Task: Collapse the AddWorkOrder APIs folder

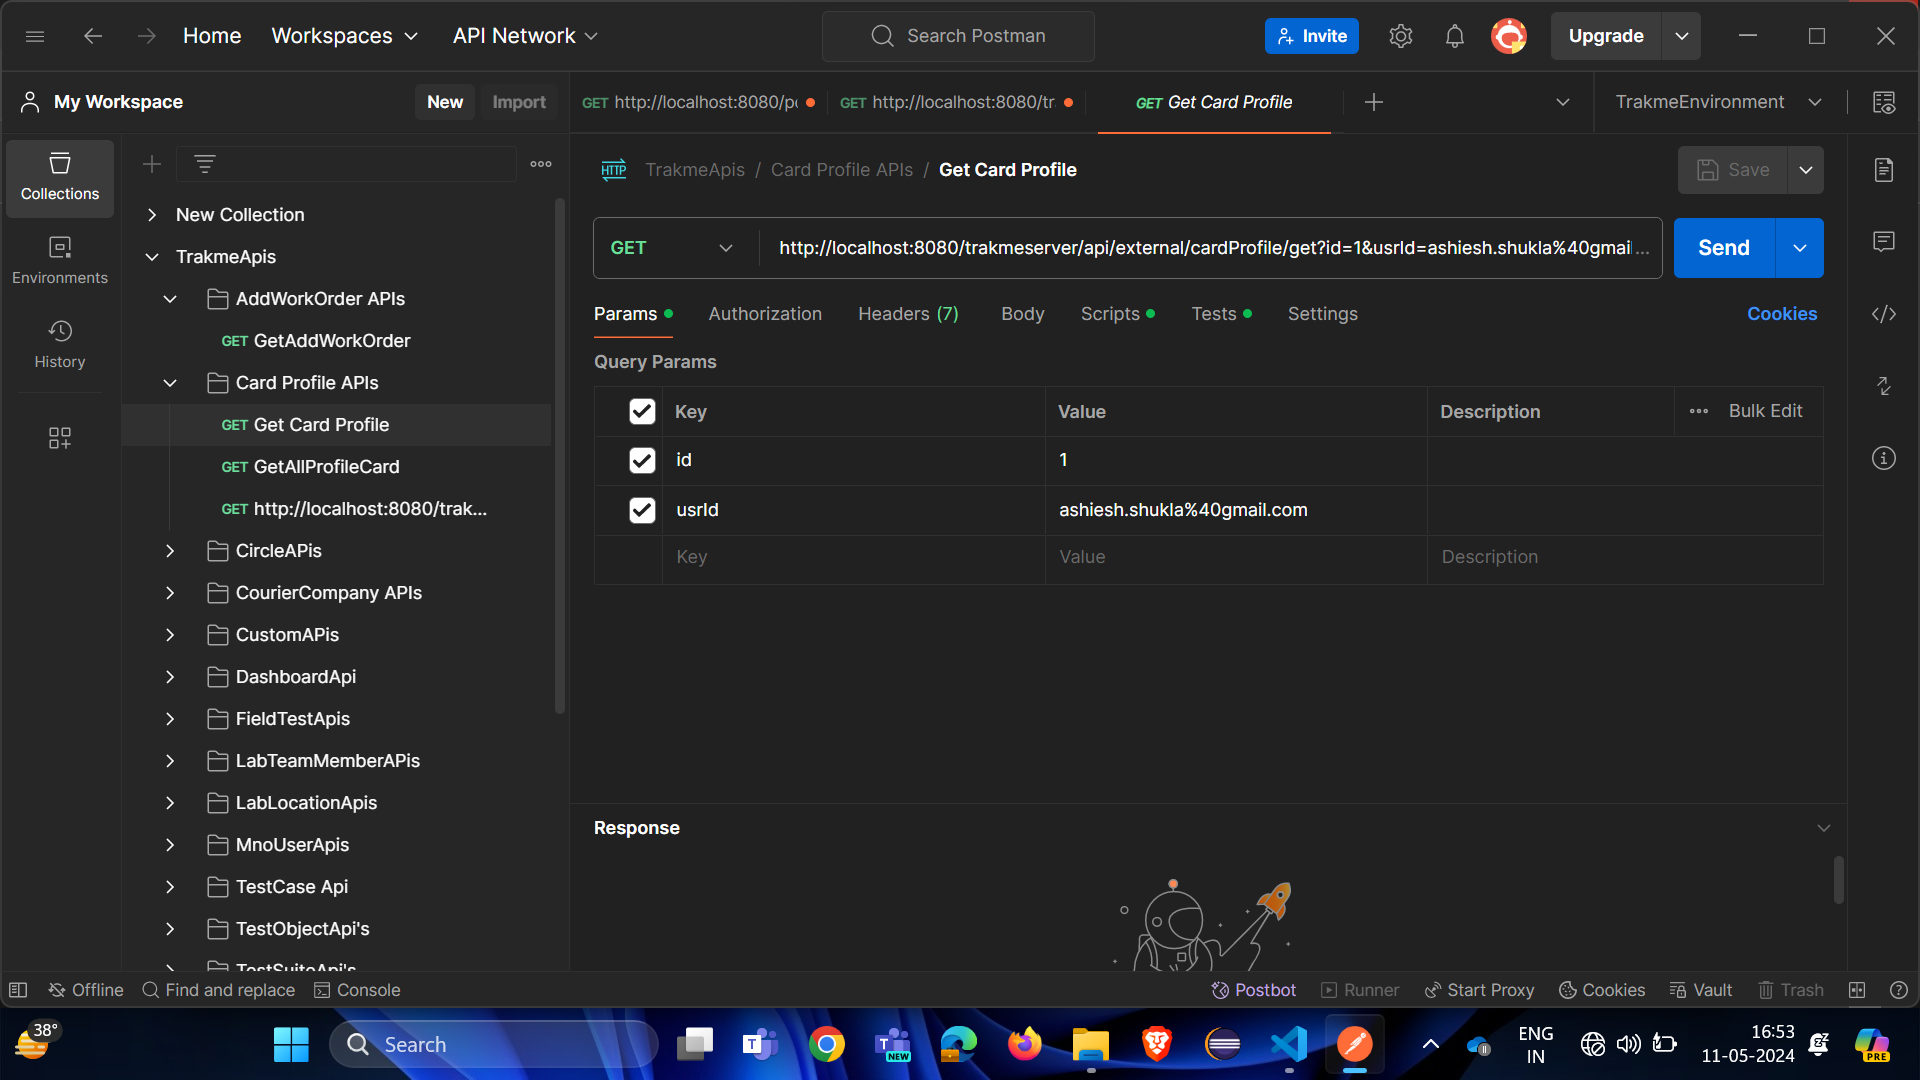Action: [170, 299]
